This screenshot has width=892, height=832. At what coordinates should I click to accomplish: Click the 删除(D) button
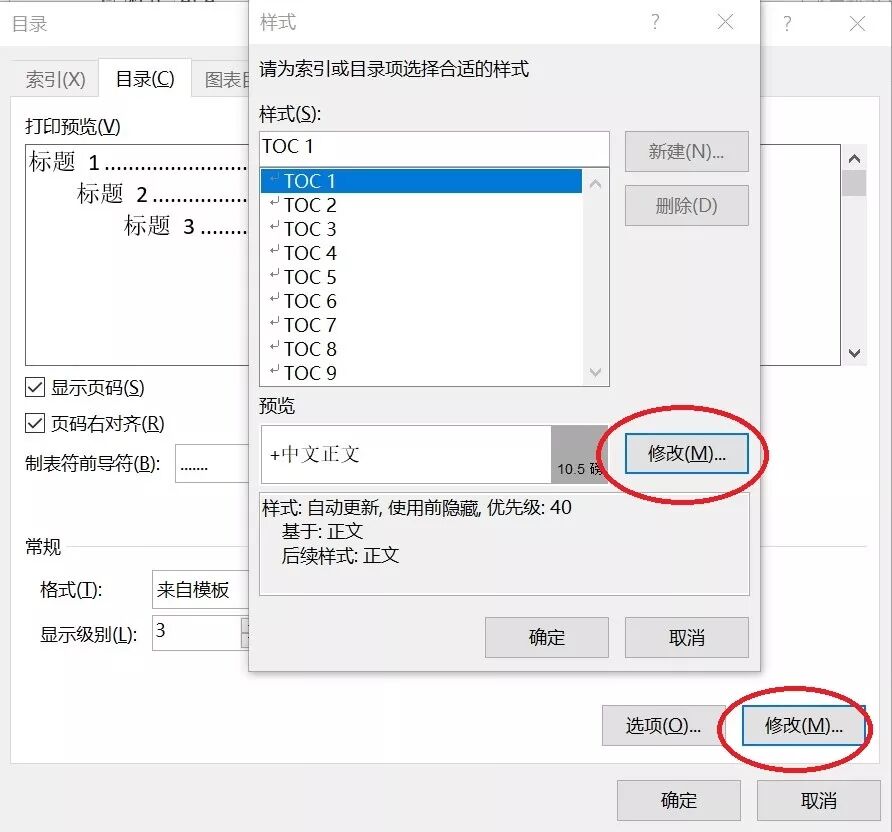pos(688,206)
